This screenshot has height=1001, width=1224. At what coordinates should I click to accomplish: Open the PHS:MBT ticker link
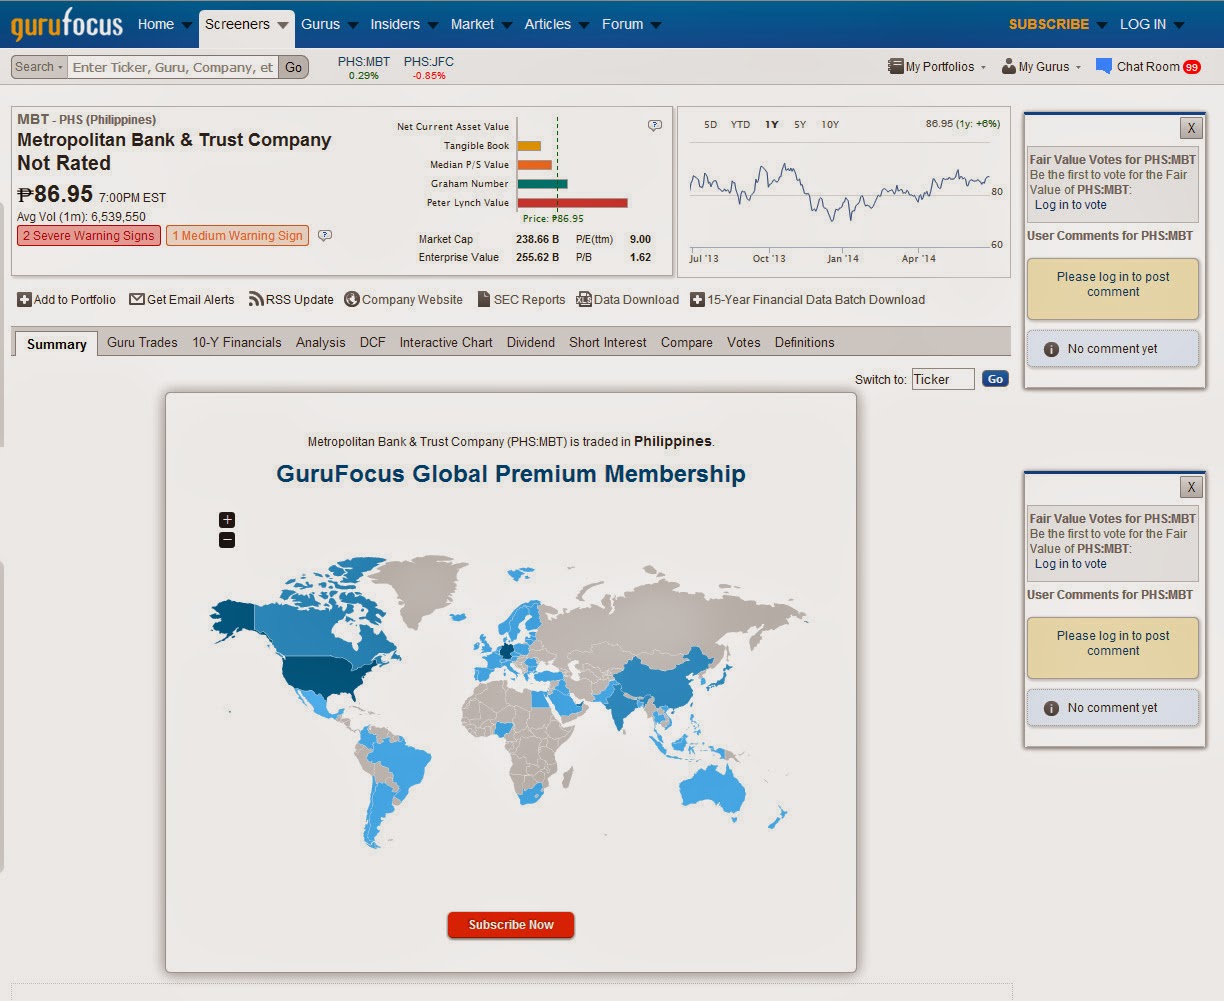[364, 62]
